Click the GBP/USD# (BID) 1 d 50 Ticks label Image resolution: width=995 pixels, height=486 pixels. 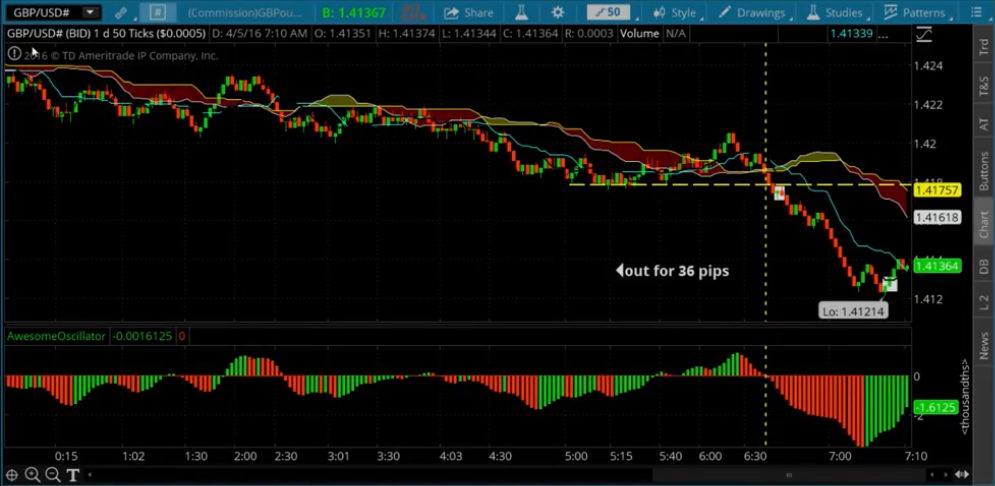coord(105,34)
